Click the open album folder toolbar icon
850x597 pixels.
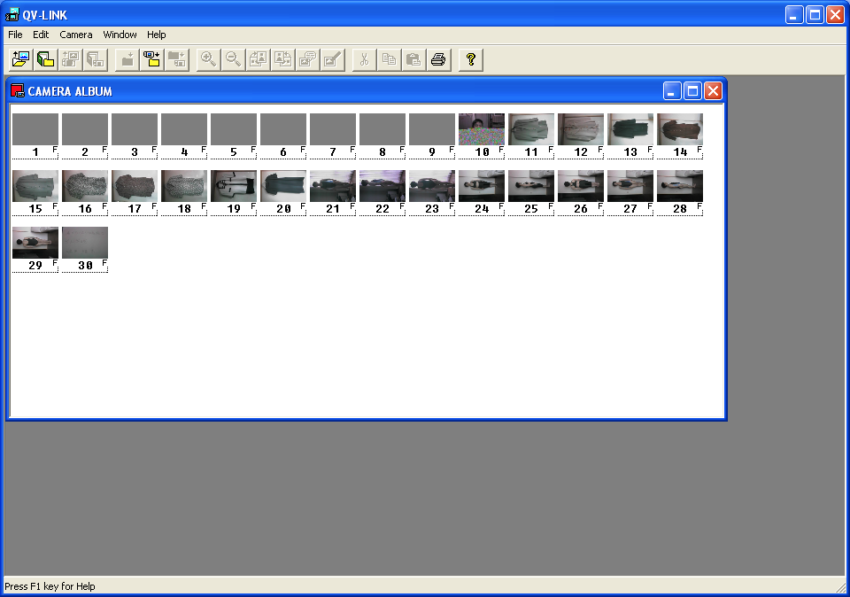(x=46, y=59)
